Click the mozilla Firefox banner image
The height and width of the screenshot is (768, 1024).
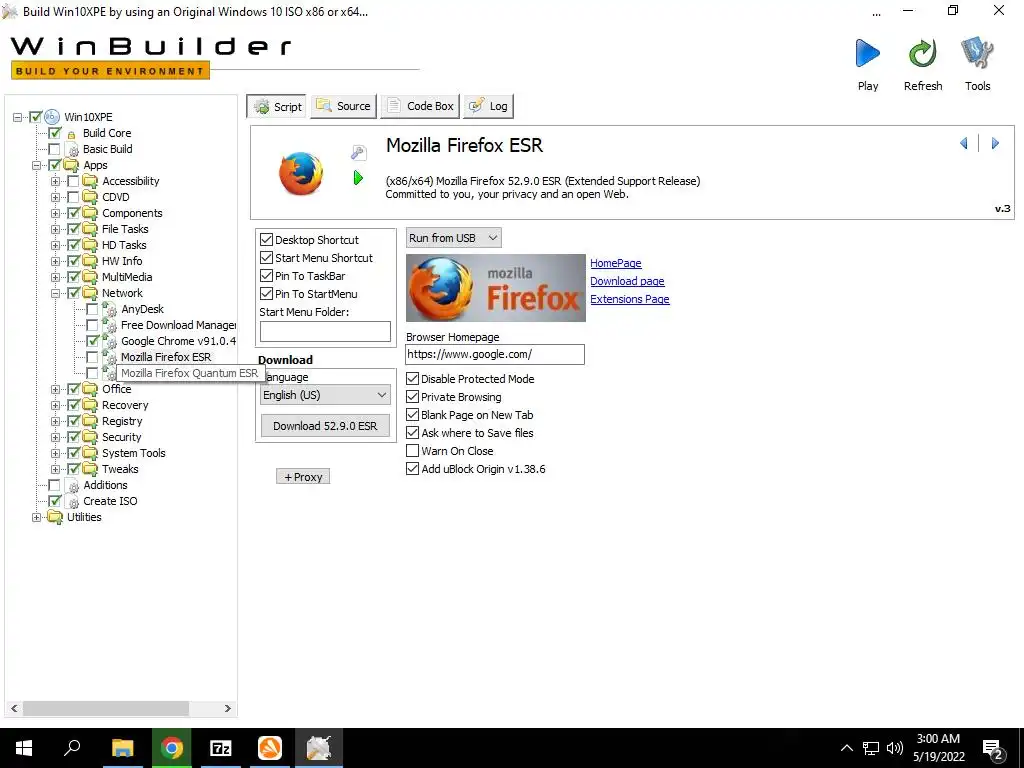click(496, 288)
